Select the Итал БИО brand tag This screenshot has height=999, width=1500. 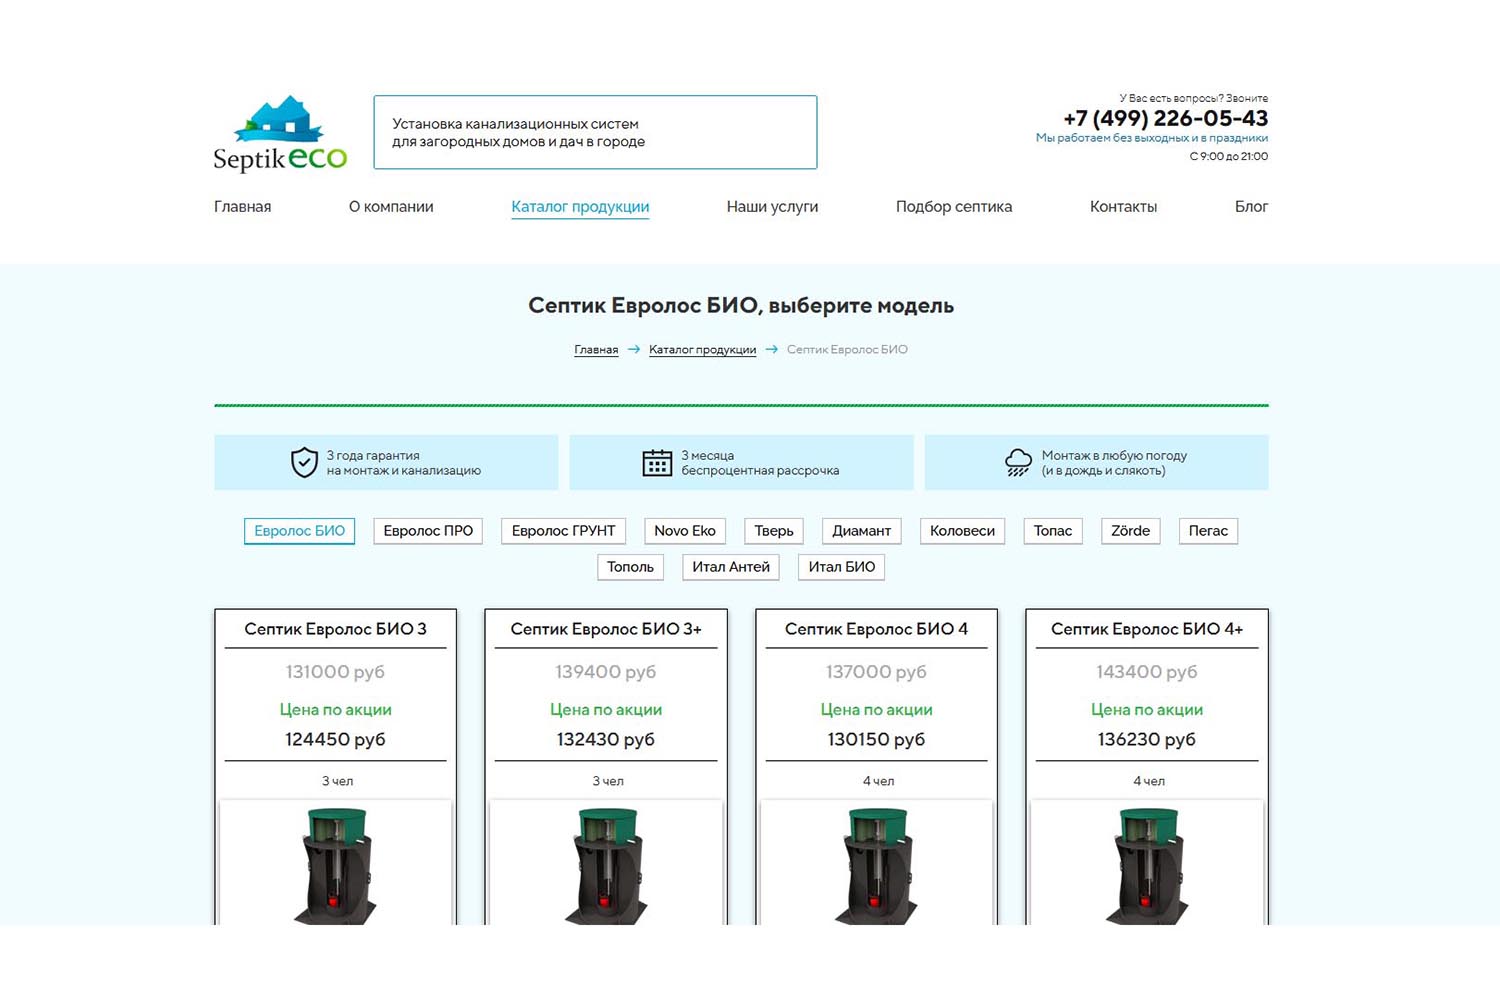click(841, 567)
